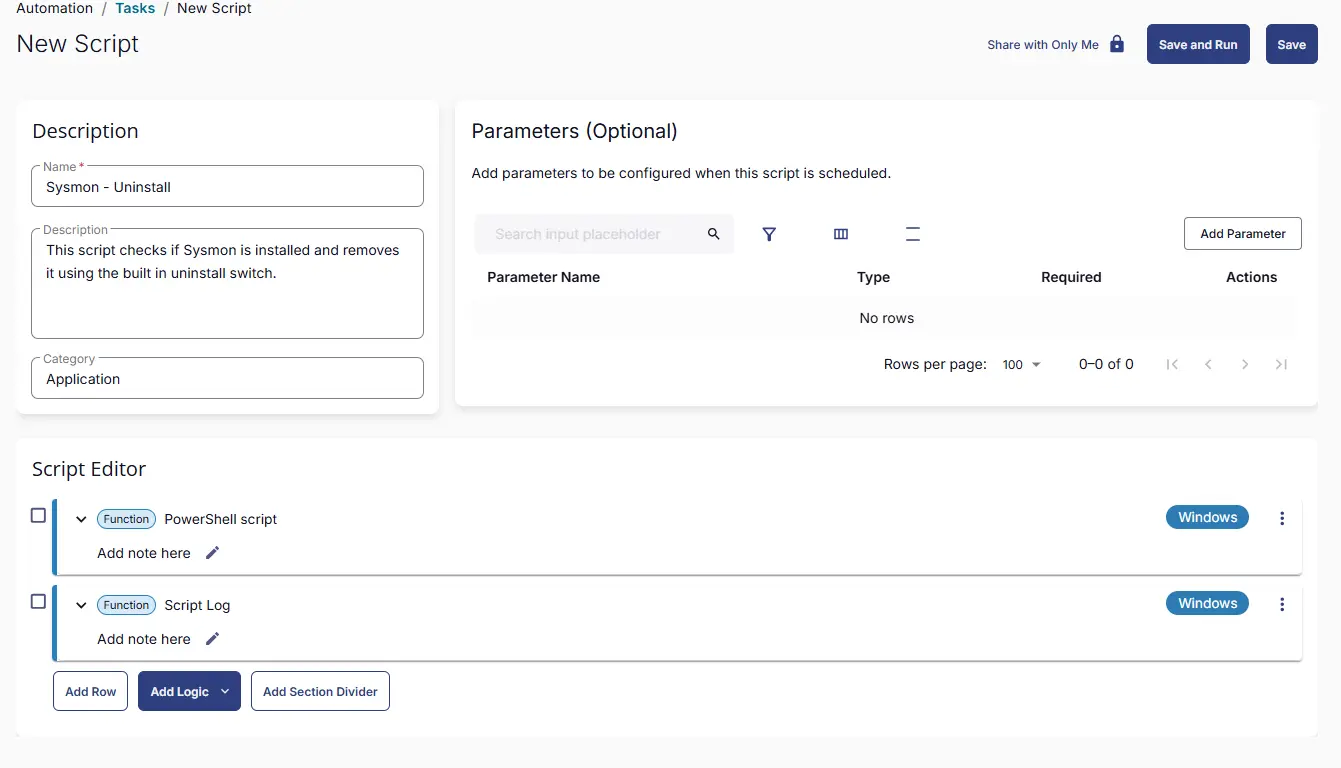Open the column chooser icon in Parameters
The width and height of the screenshot is (1341, 768).
(x=841, y=234)
